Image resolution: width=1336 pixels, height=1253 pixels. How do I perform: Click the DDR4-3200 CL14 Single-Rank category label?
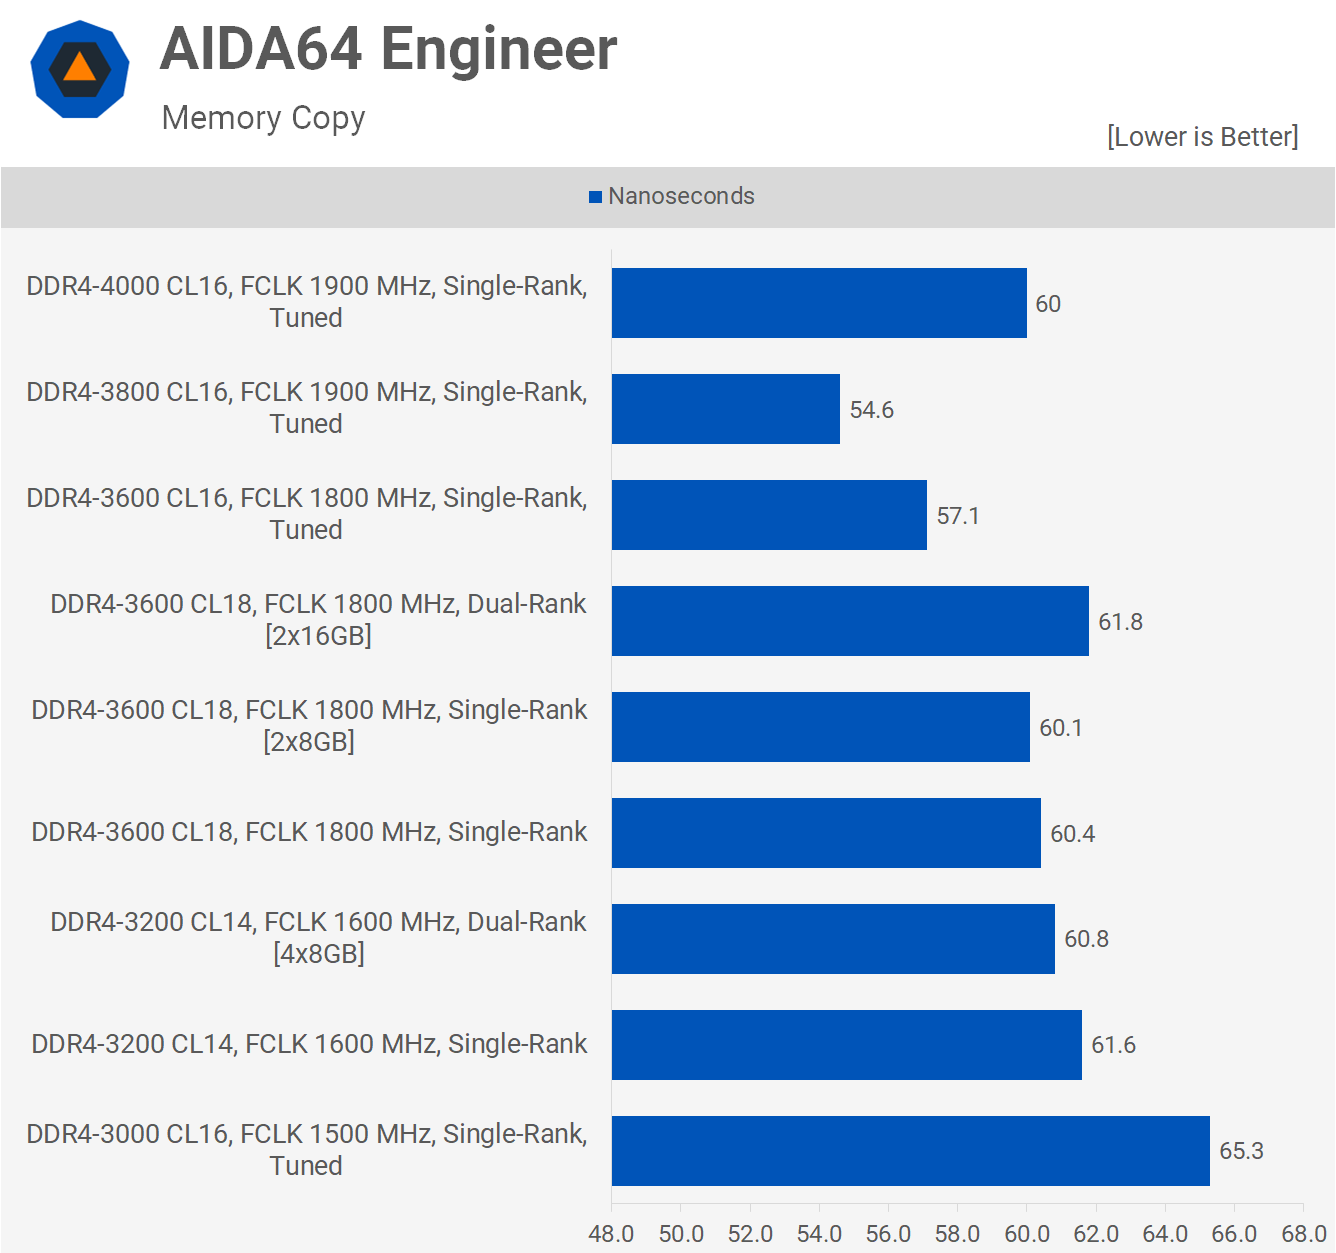(309, 1044)
